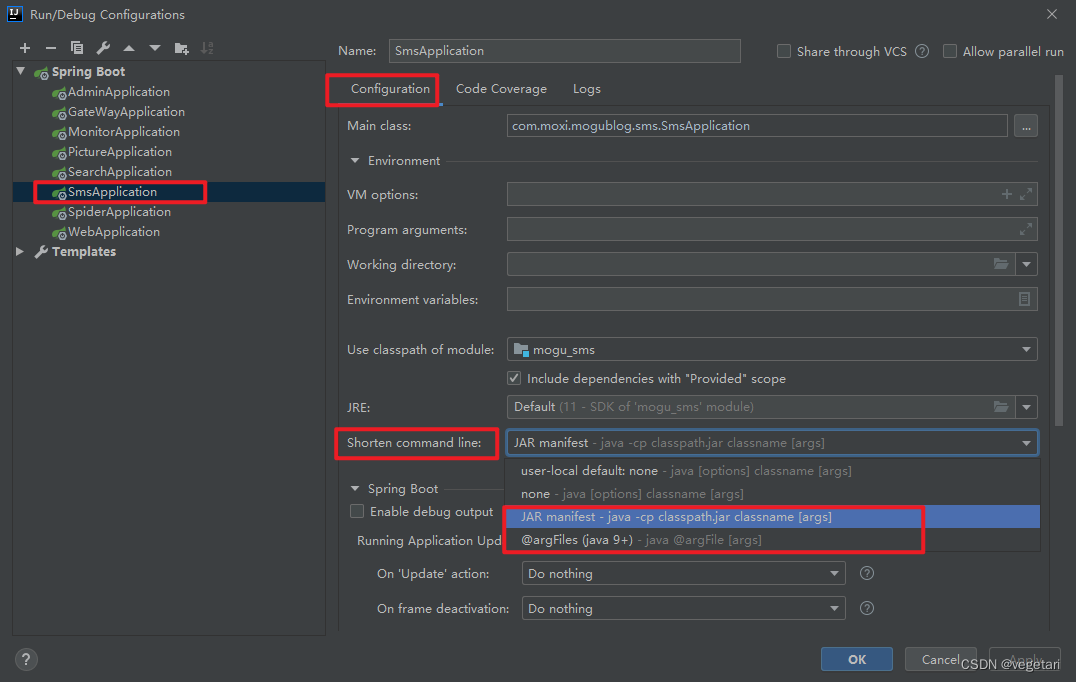Switch to the Code Coverage tab

point(501,88)
